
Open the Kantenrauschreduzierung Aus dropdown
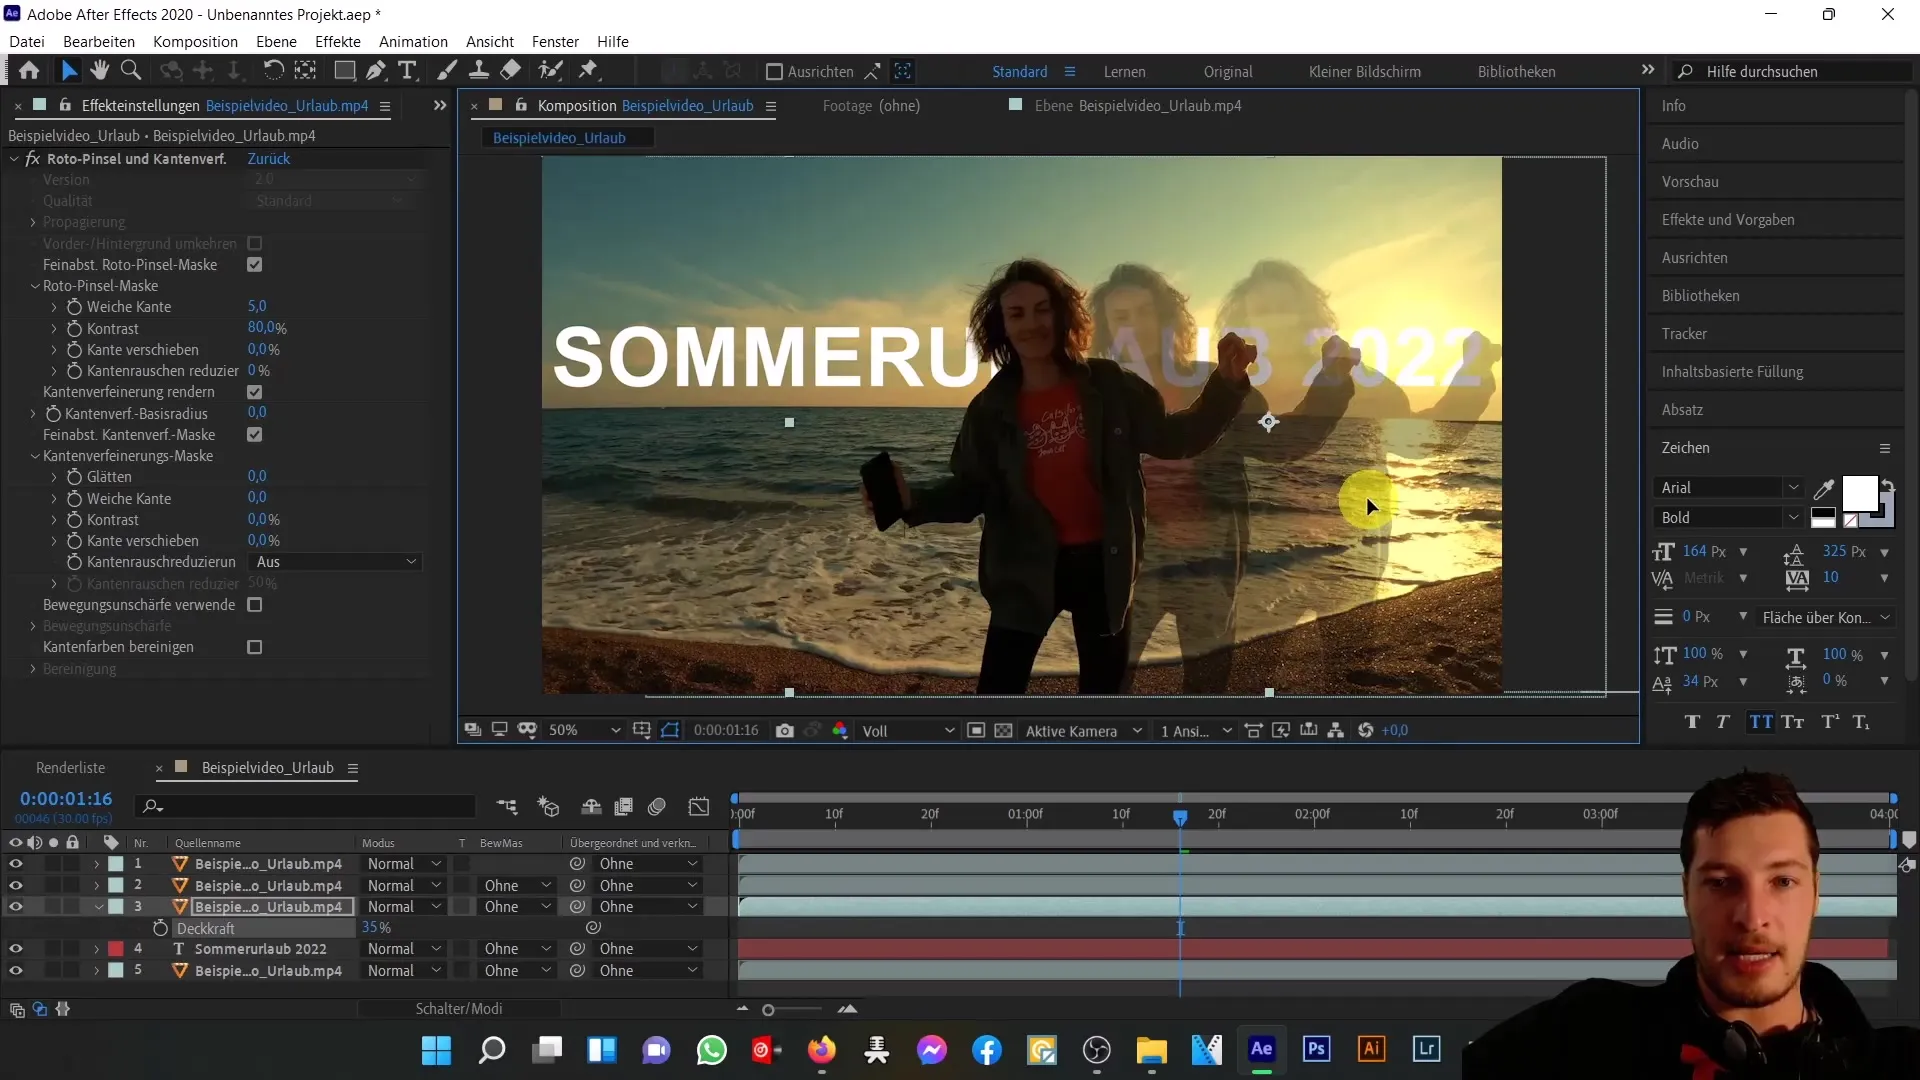335,562
